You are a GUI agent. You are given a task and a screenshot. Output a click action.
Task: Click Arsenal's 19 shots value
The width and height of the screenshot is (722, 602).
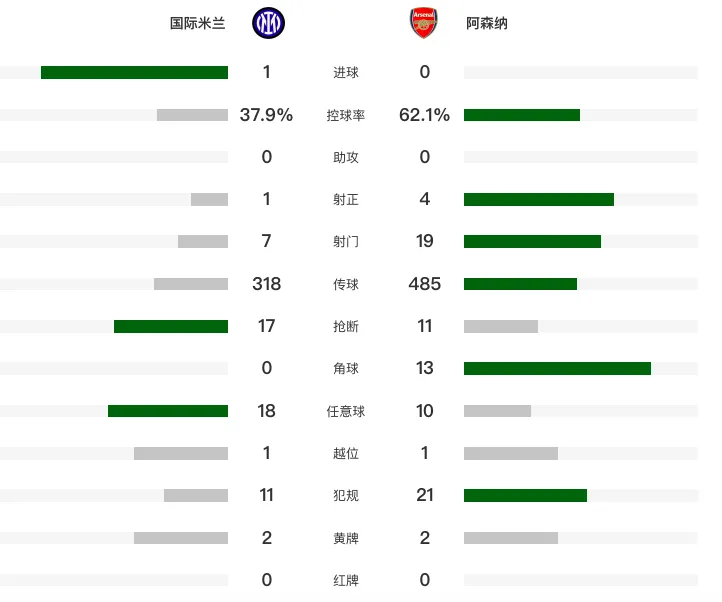click(x=425, y=241)
